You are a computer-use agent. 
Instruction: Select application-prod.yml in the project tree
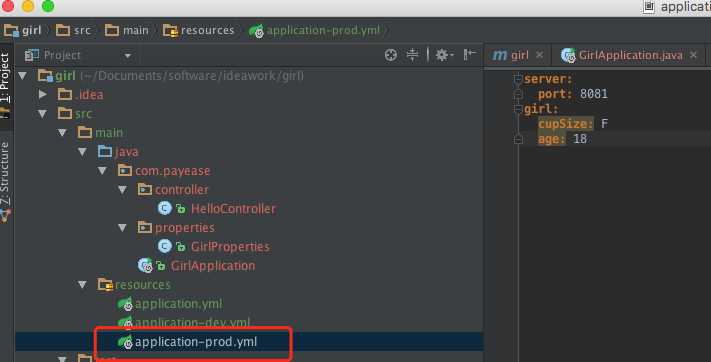(196, 342)
